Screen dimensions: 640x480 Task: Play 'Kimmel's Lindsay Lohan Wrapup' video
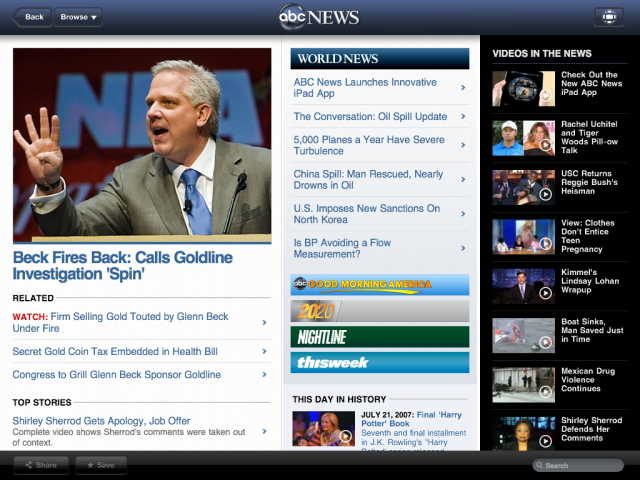(x=523, y=286)
